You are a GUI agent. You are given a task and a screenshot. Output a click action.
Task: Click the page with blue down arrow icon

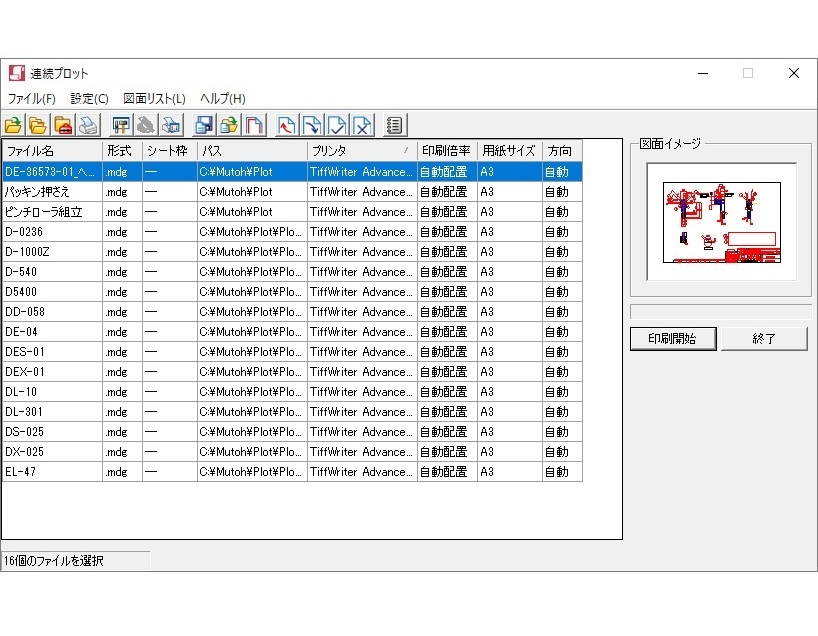coord(311,125)
